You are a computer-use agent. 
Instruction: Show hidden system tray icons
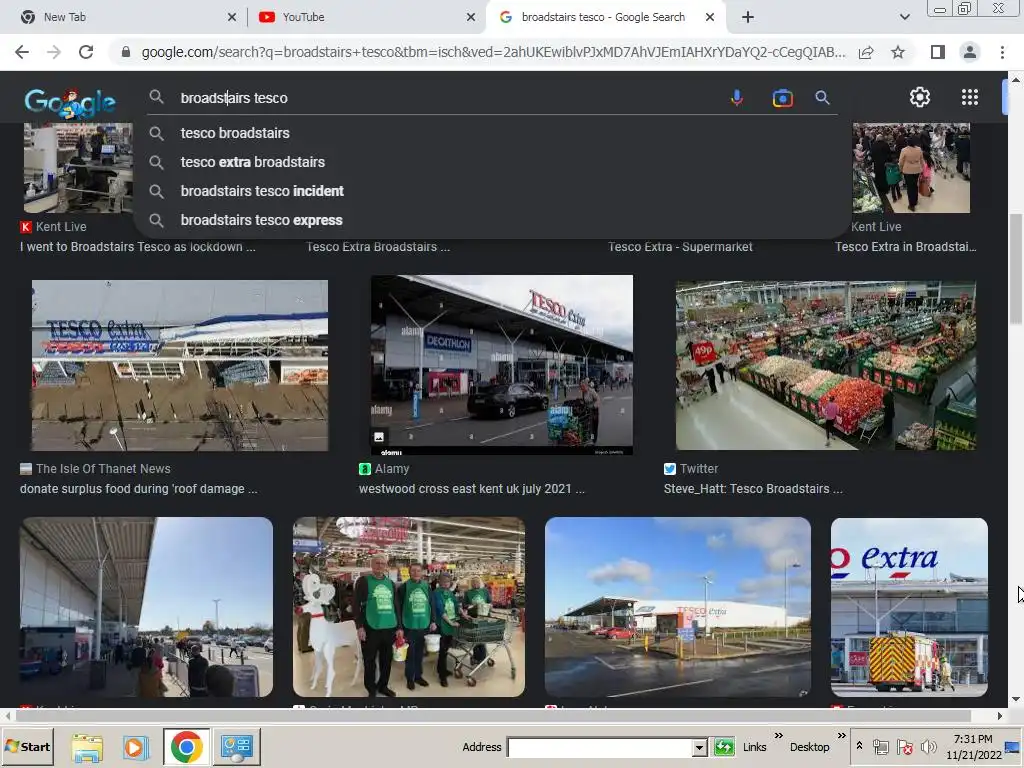click(859, 746)
